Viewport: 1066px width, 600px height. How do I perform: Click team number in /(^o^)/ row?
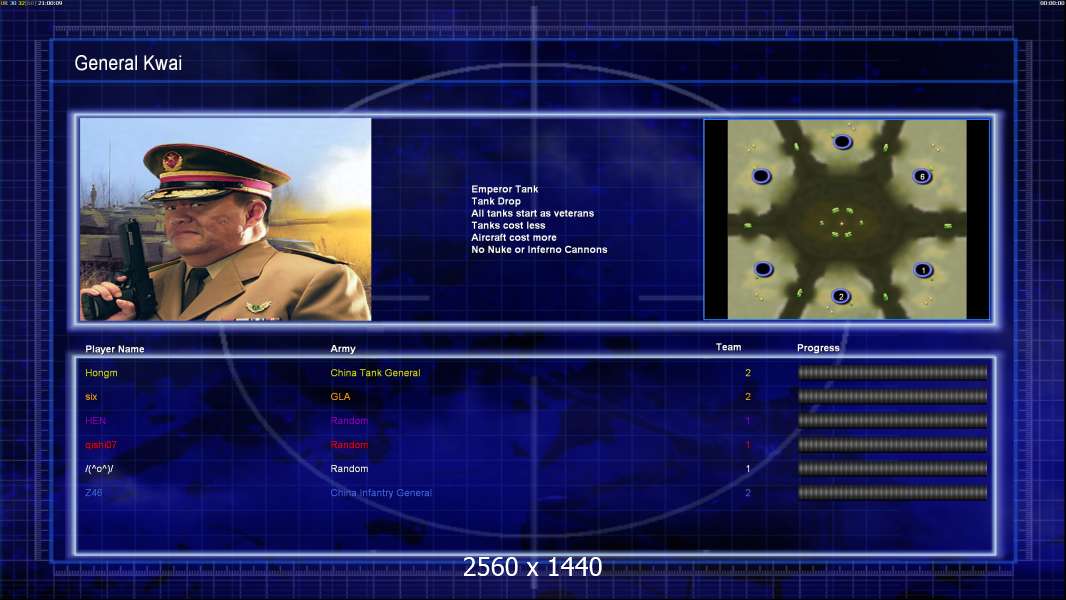[x=748, y=469]
